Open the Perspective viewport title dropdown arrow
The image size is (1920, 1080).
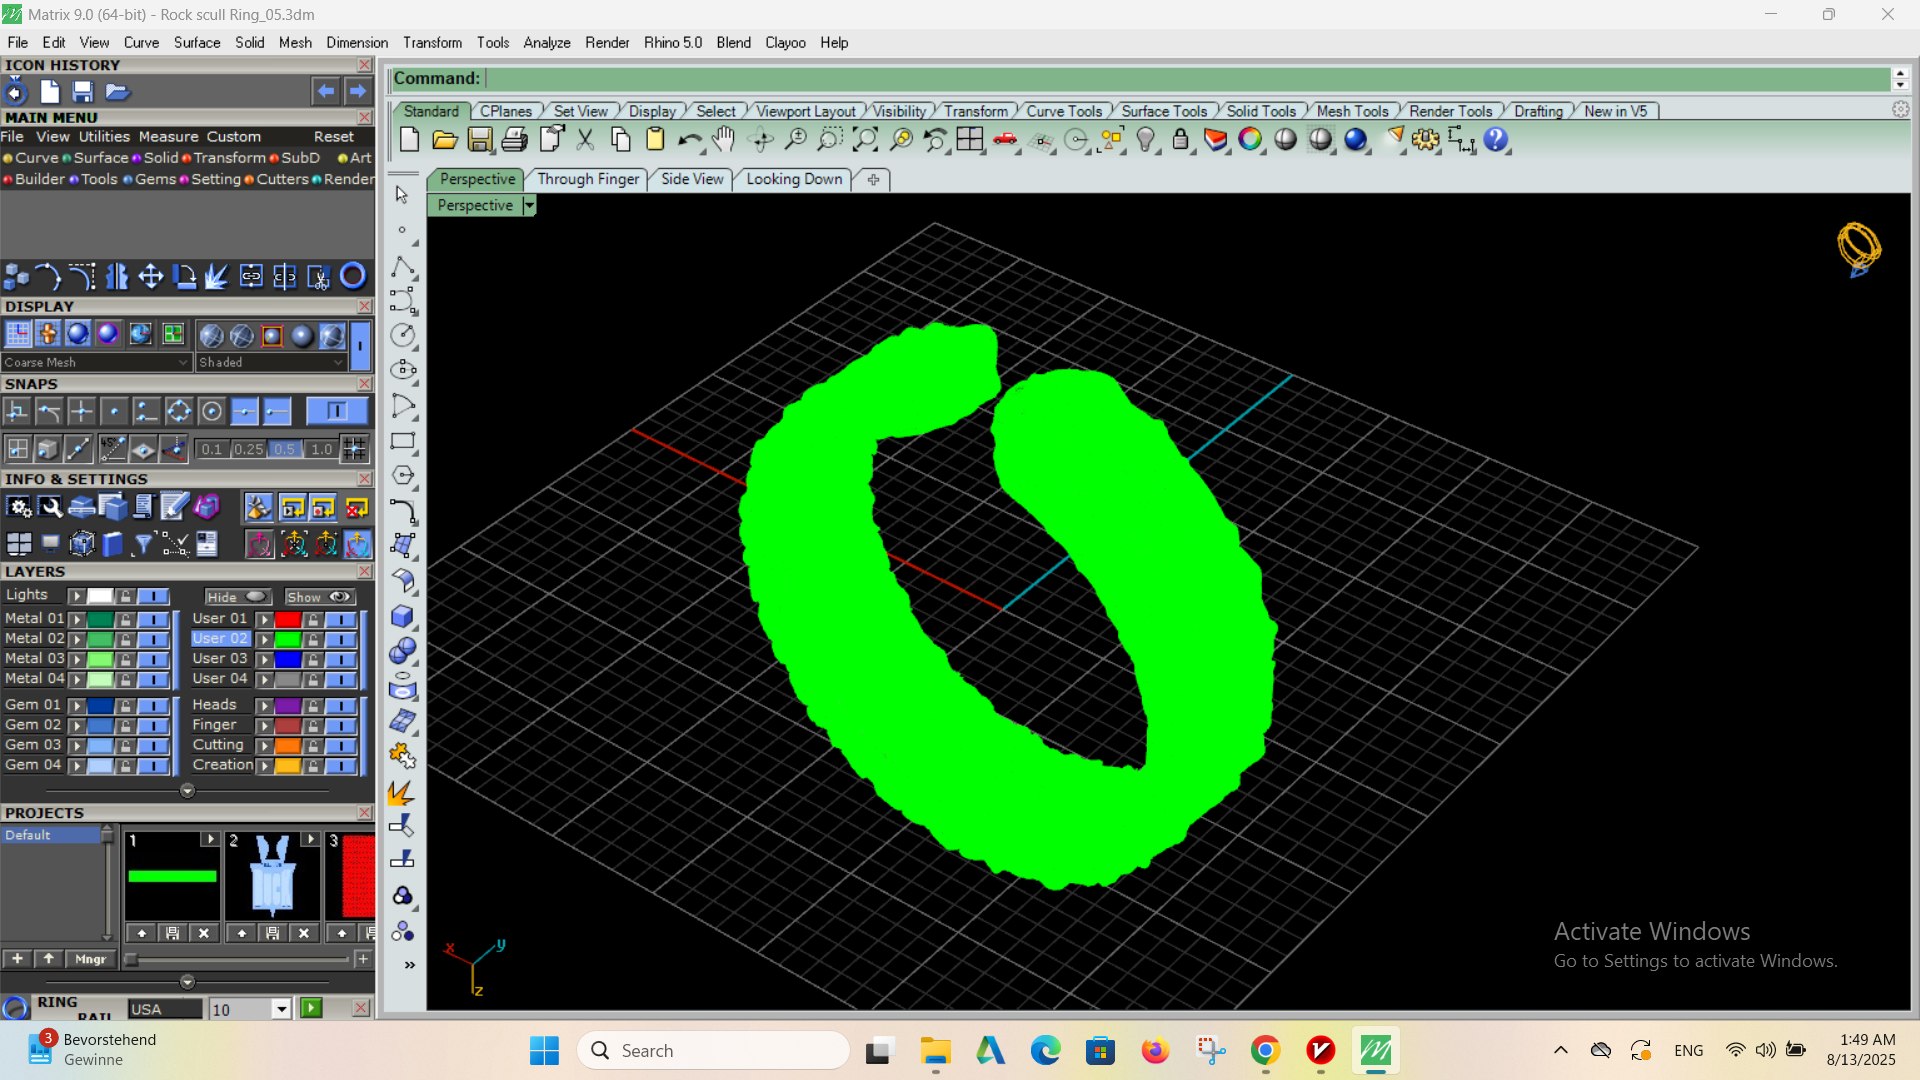click(x=530, y=205)
